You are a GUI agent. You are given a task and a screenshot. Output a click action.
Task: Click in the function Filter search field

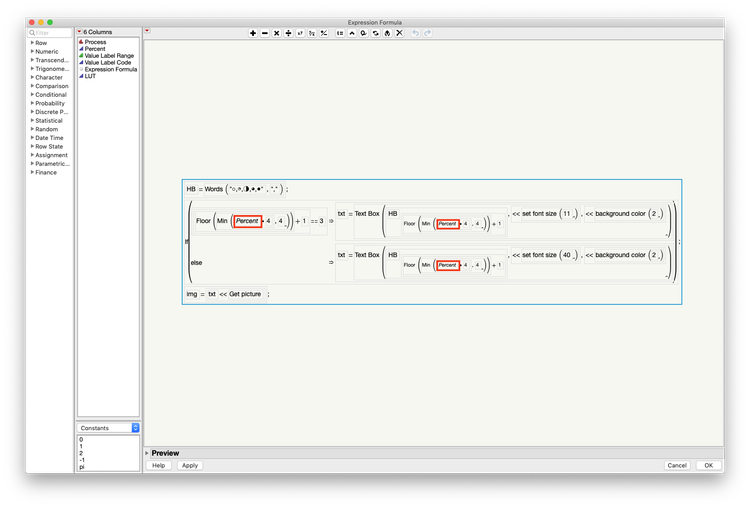[x=50, y=33]
